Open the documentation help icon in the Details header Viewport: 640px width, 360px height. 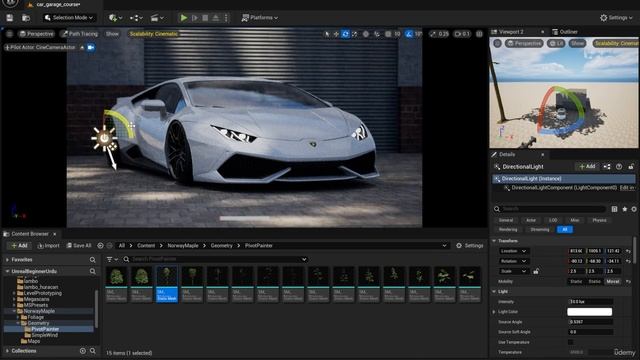(x=619, y=167)
